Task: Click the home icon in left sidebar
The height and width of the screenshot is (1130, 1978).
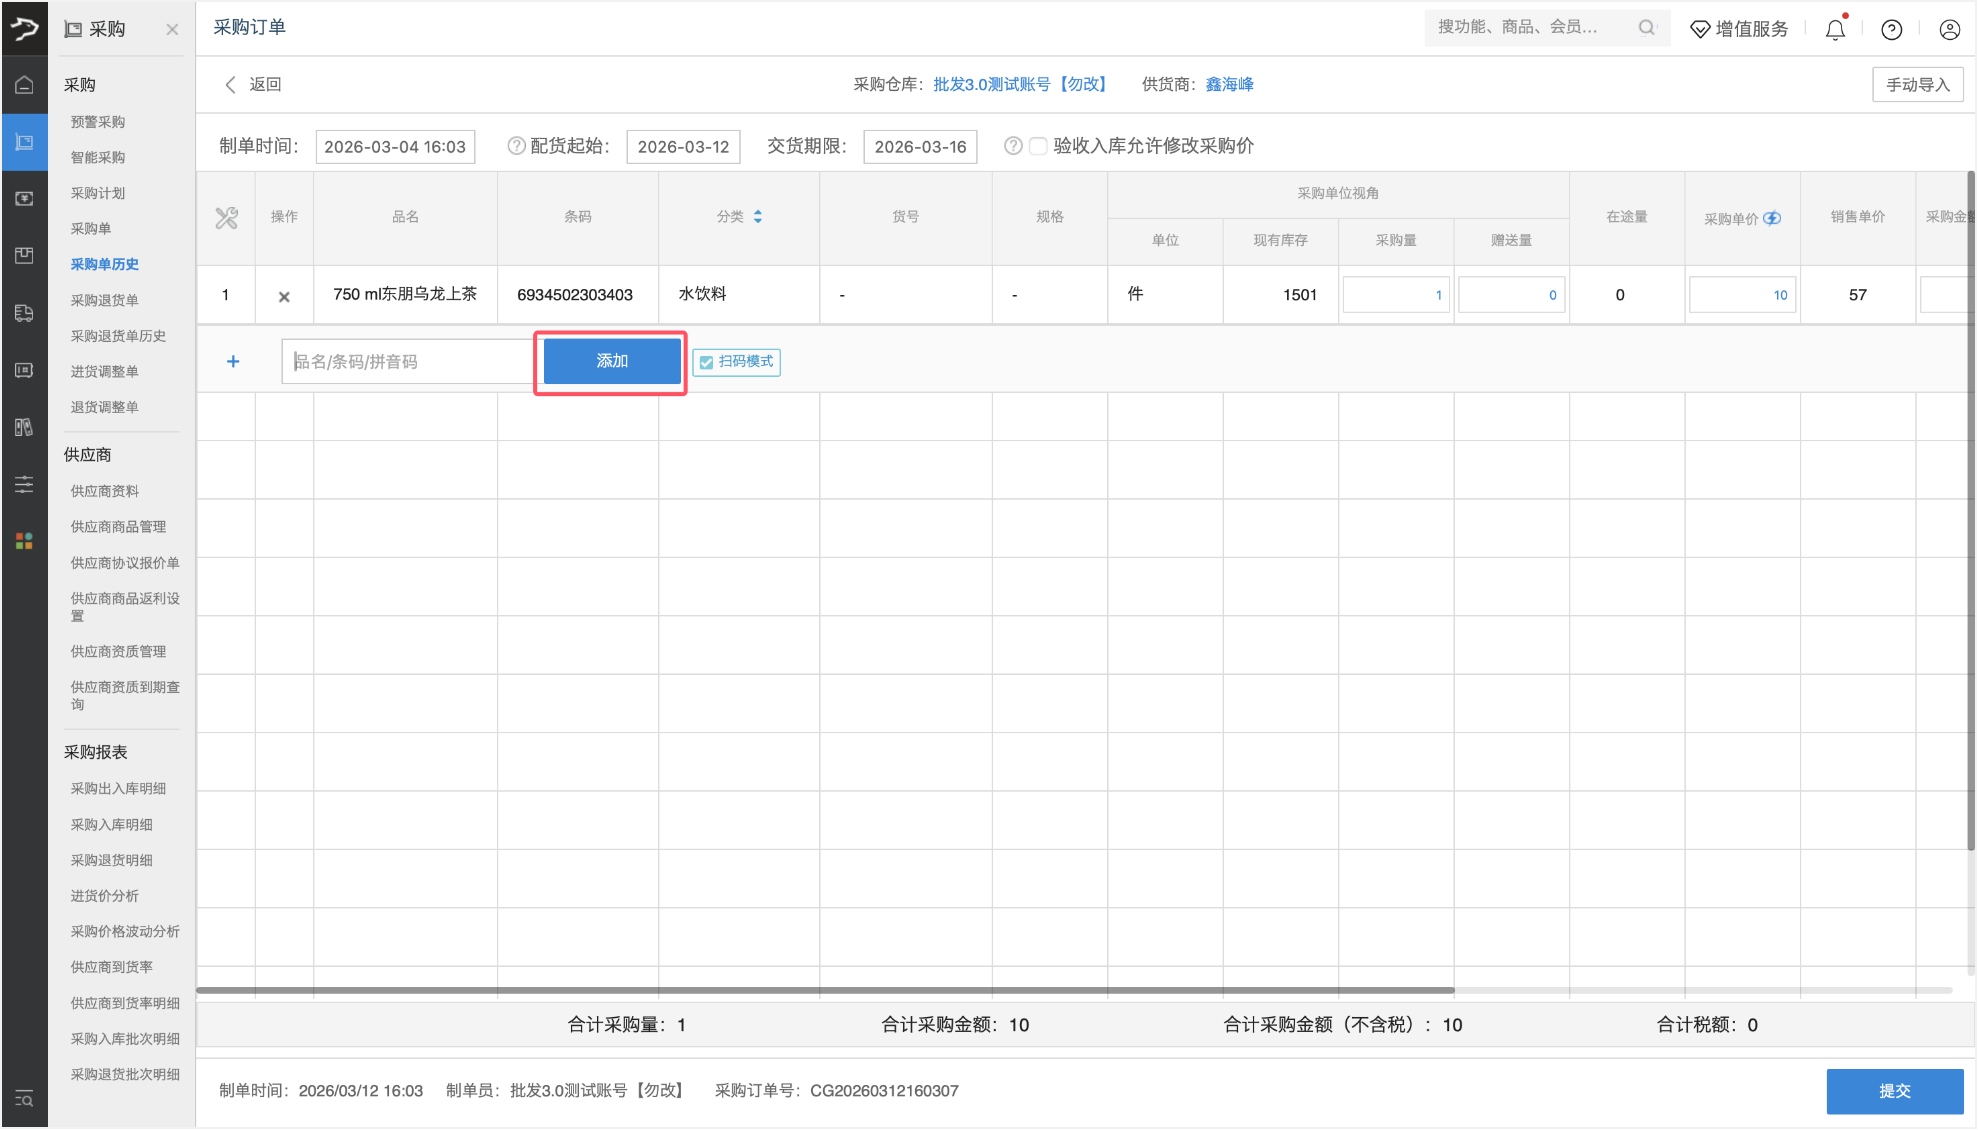Action: tap(24, 85)
